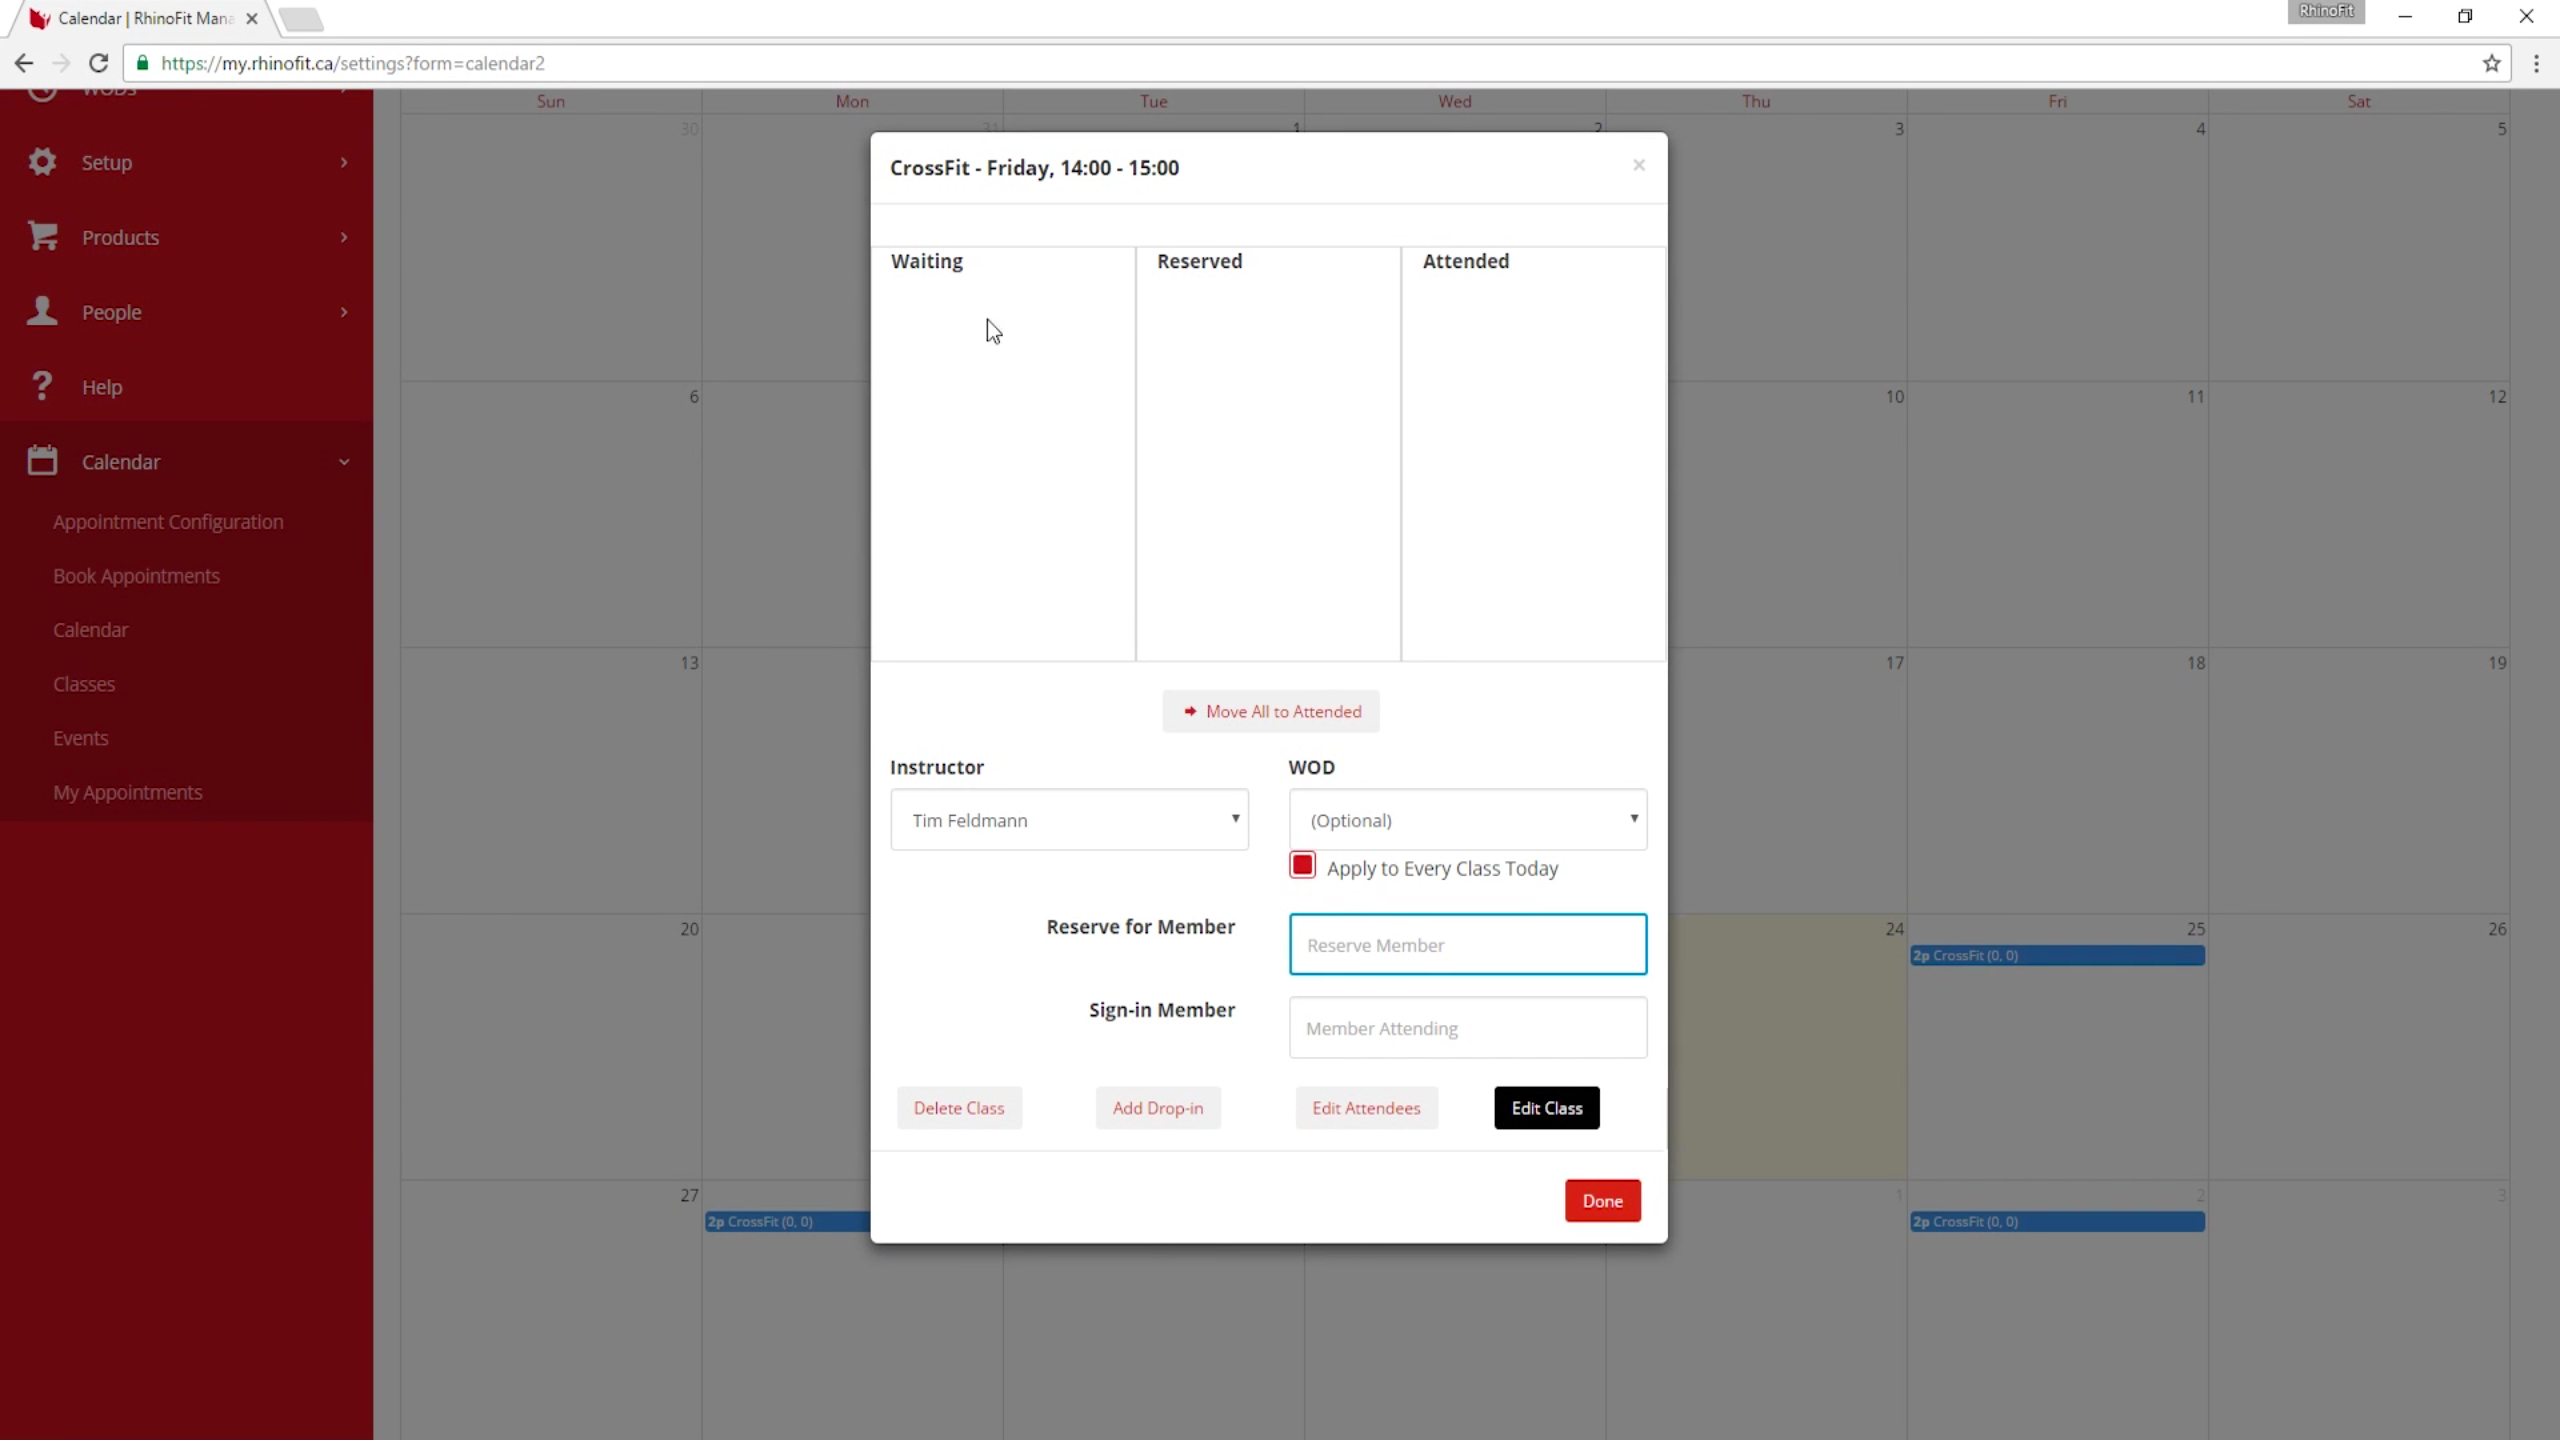
Task: Click Move All to Attended button
Action: [x=1271, y=712]
